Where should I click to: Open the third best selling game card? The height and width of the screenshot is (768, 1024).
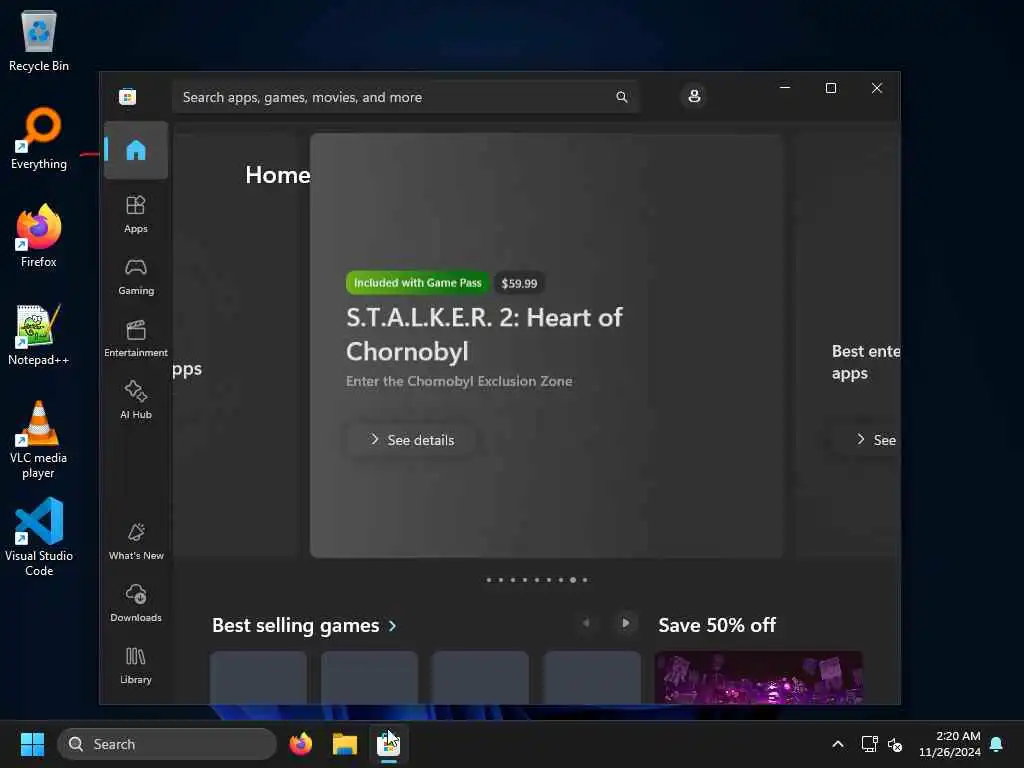tap(481, 677)
